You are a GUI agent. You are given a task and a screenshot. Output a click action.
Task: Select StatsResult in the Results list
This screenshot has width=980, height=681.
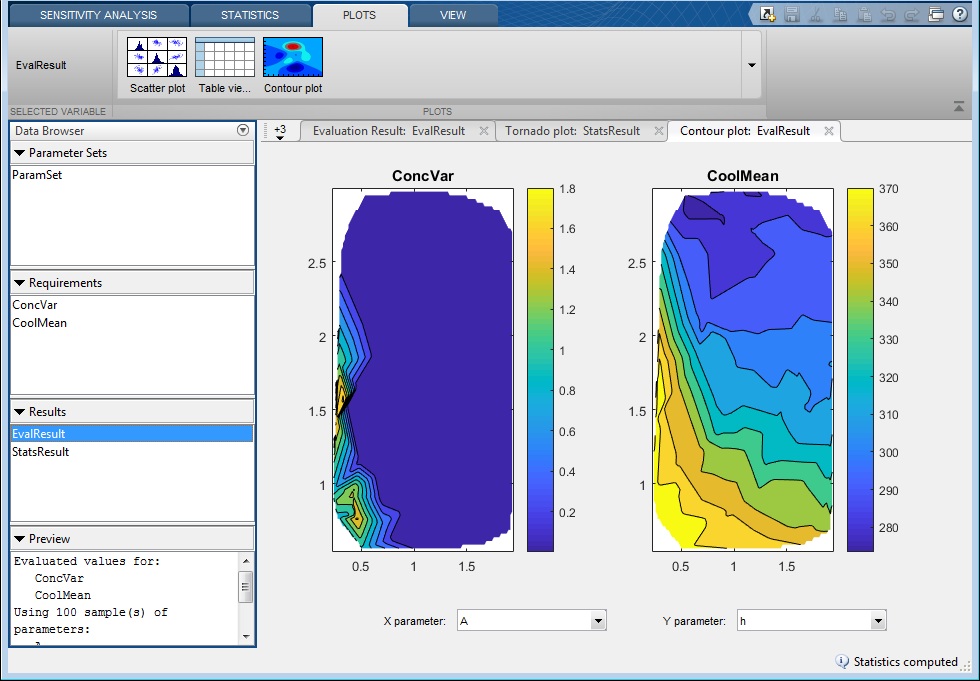(40, 452)
